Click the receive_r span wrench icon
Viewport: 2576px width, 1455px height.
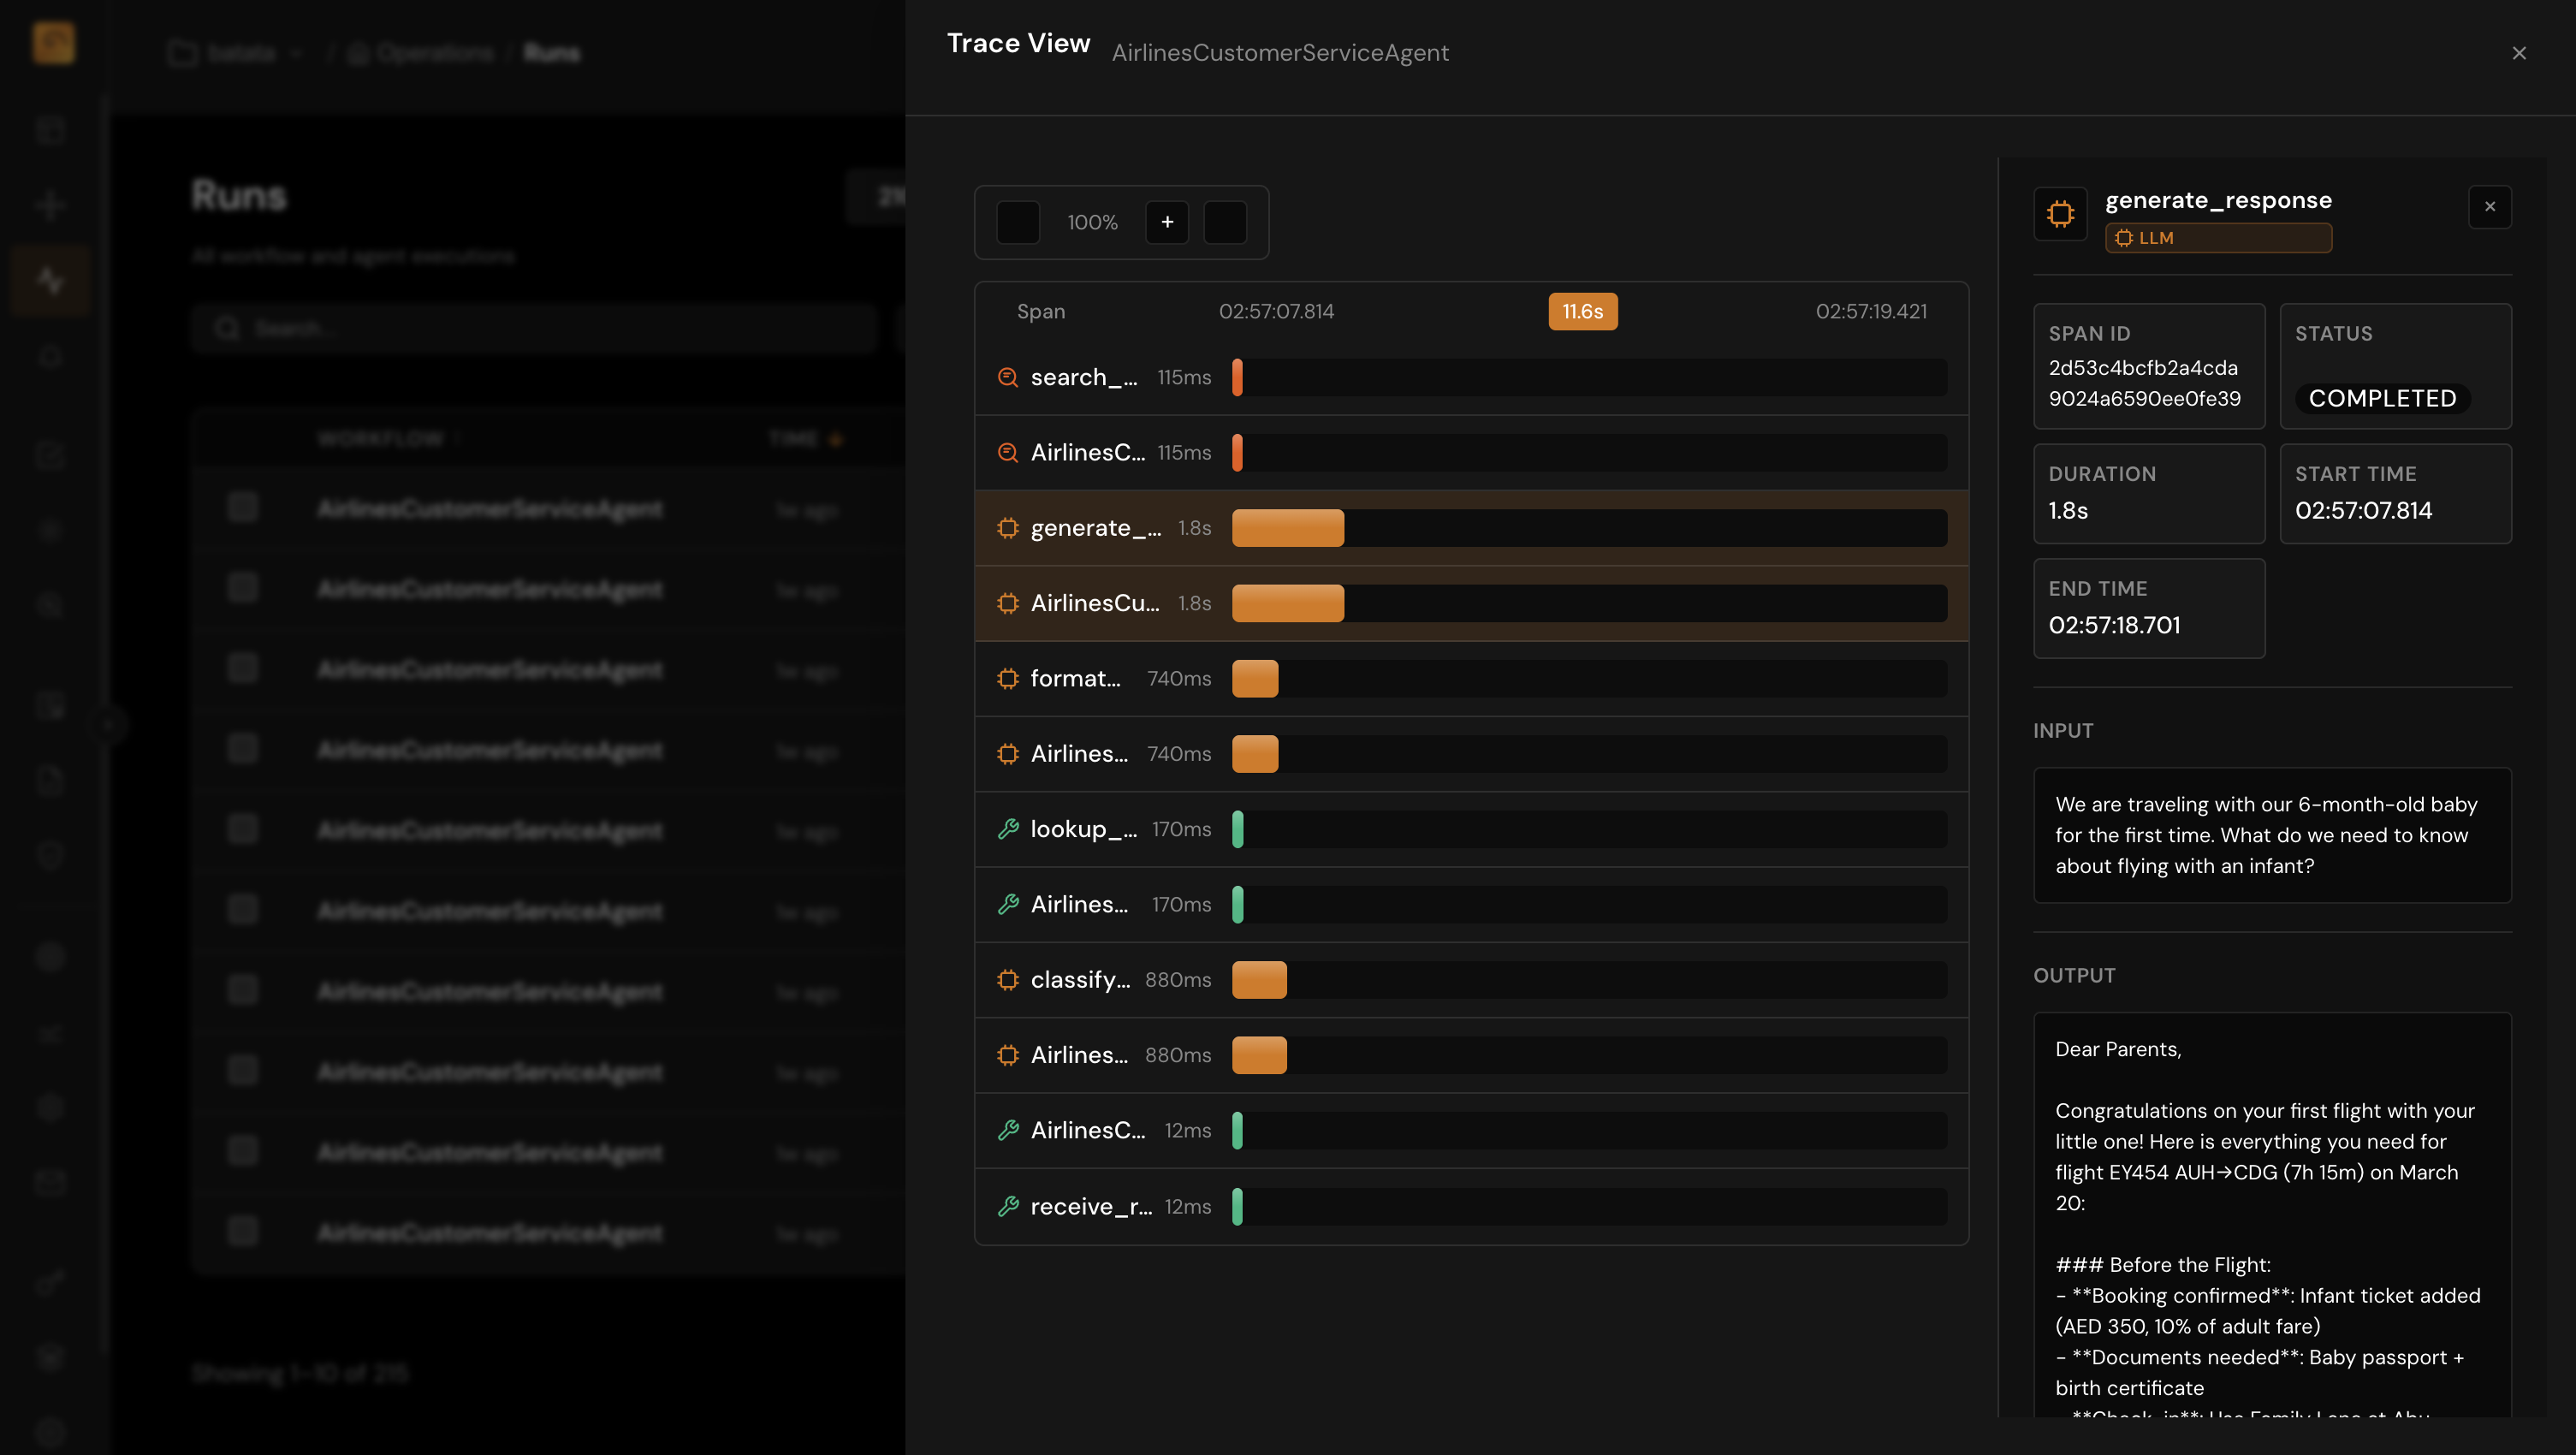tap(1007, 1206)
